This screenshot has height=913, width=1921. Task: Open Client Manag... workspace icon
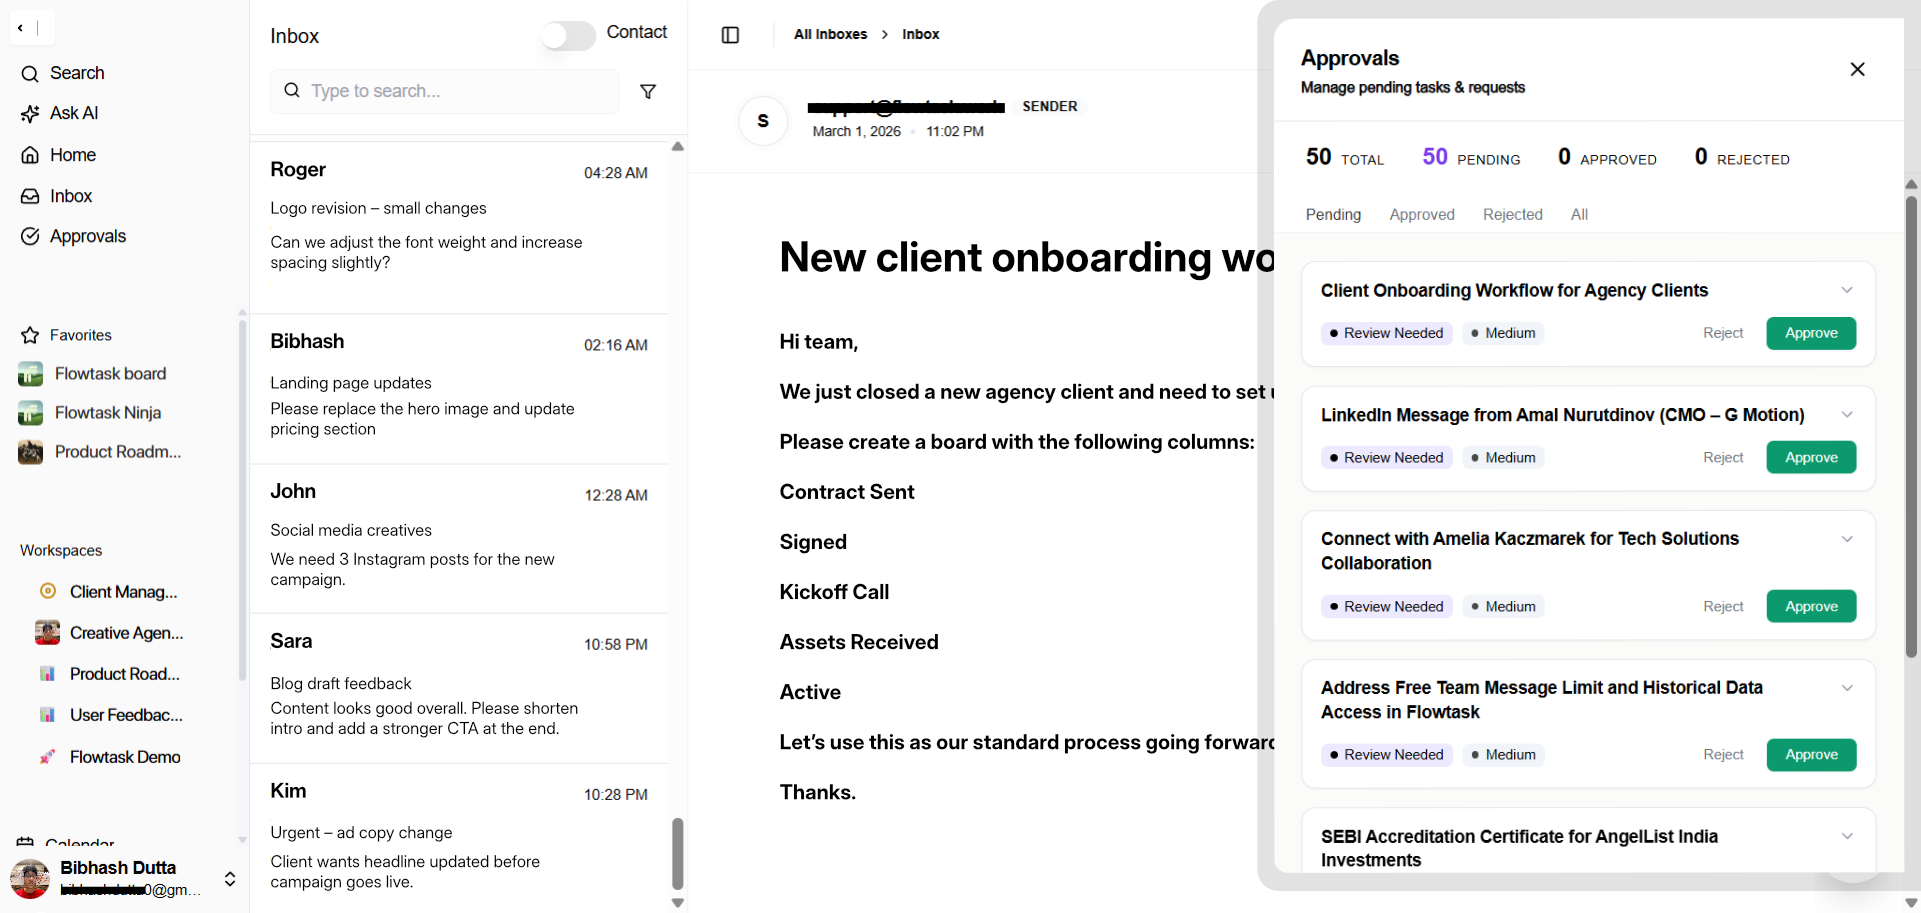pyautogui.click(x=47, y=591)
